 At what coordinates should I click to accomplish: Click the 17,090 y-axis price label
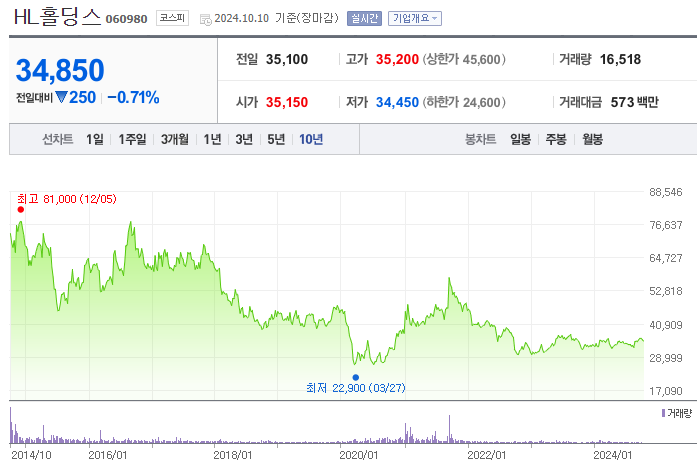pyautogui.click(x=665, y=391)
